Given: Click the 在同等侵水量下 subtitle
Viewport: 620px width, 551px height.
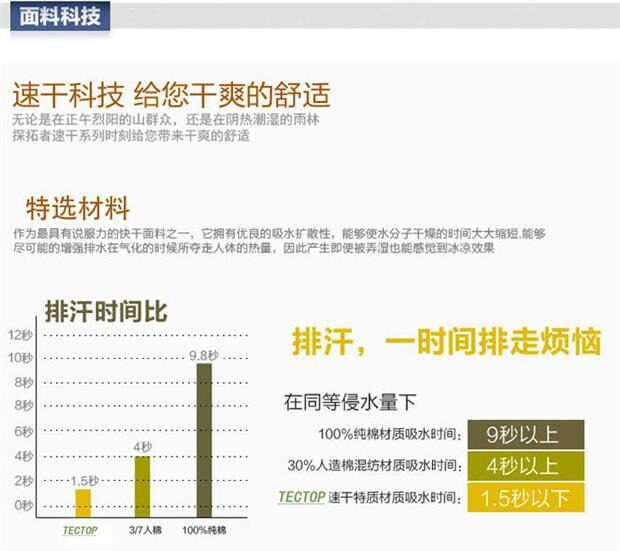Looking at the screenshot, I should [x=350, y=402].
